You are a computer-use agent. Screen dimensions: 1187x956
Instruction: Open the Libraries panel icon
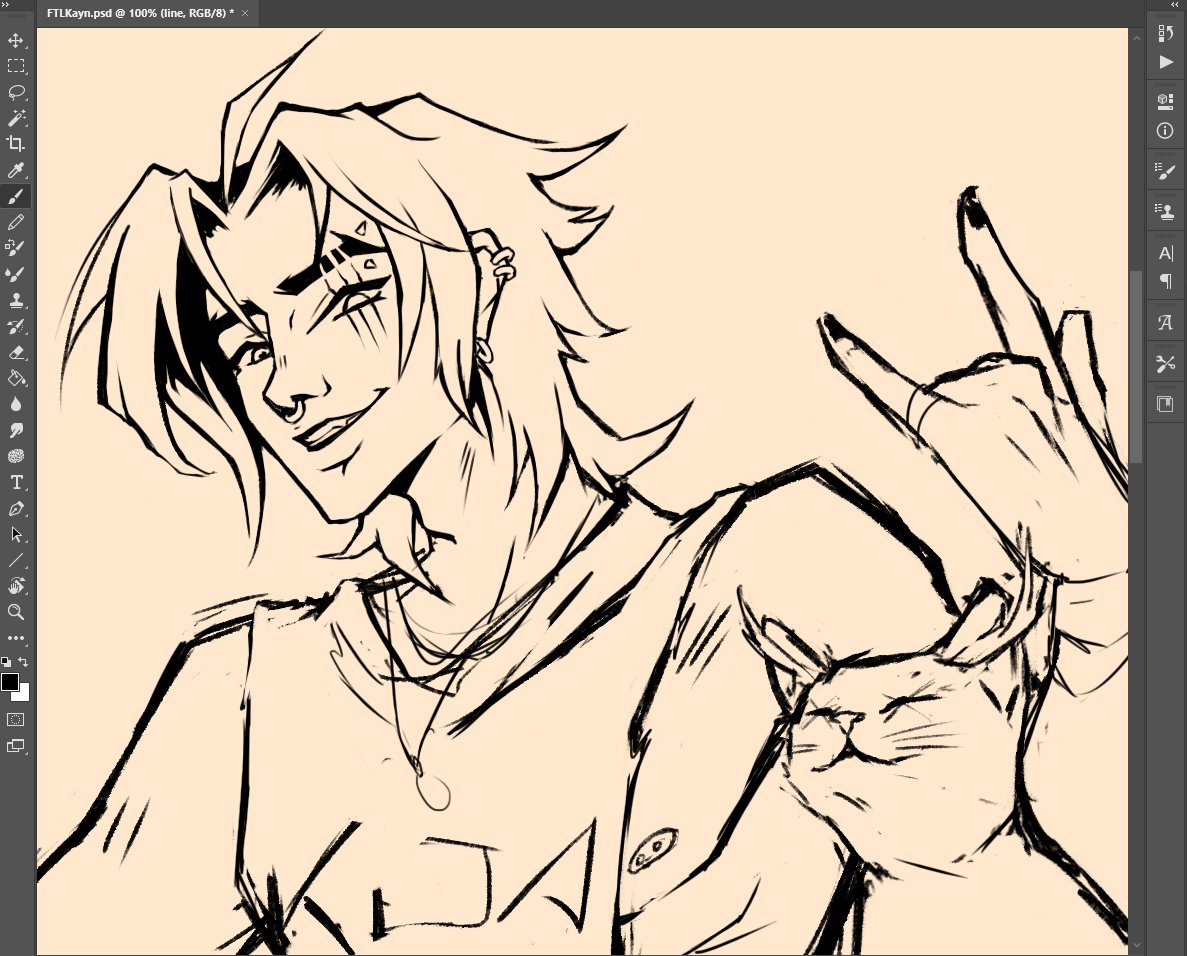1166,403
